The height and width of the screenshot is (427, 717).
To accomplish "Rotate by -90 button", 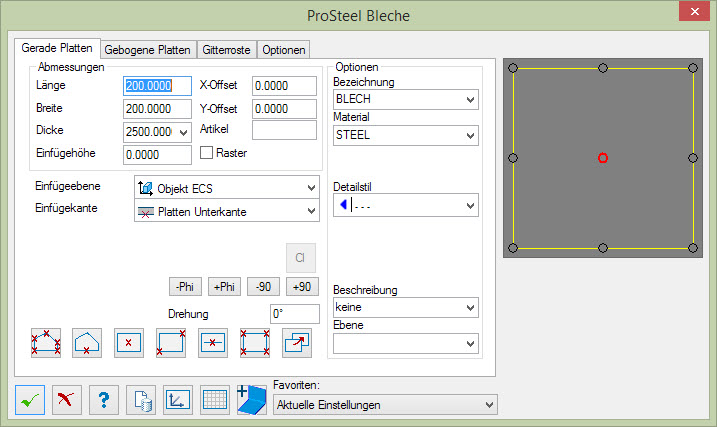I will (x=263, y=287).
